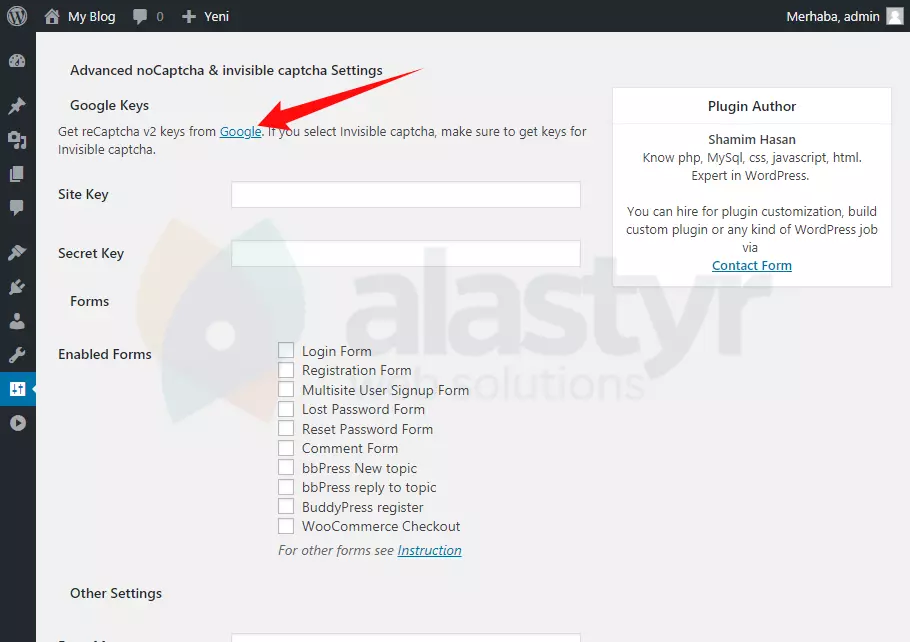Open the Pages icon in the sidebar

click(x=17, y=173)
